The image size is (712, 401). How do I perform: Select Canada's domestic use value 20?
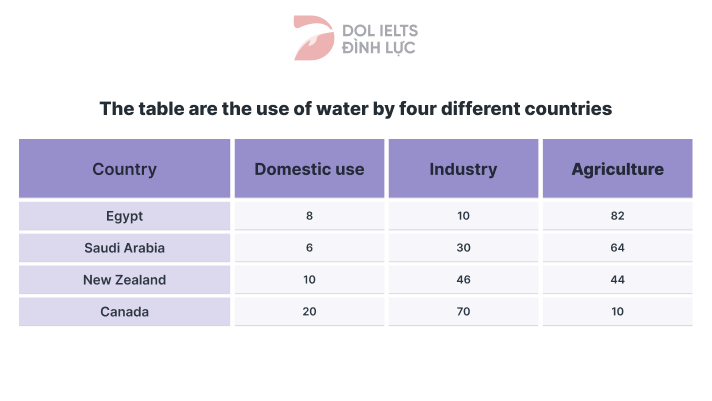[x=309, y=312]
